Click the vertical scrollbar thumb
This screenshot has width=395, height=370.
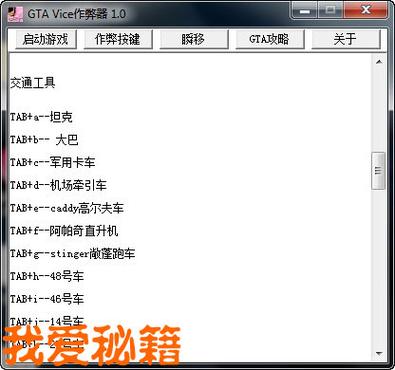pos(378,171)
